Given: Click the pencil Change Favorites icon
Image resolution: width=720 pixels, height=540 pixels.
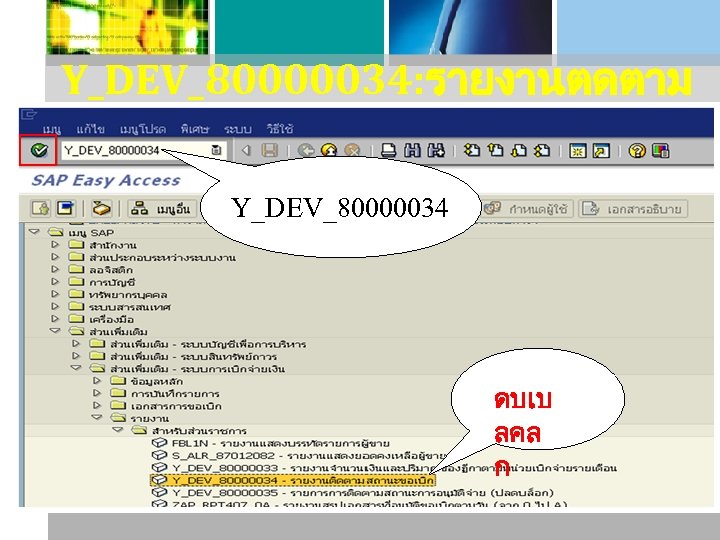Looking at the screenshot, I should (x=101, y=208).
